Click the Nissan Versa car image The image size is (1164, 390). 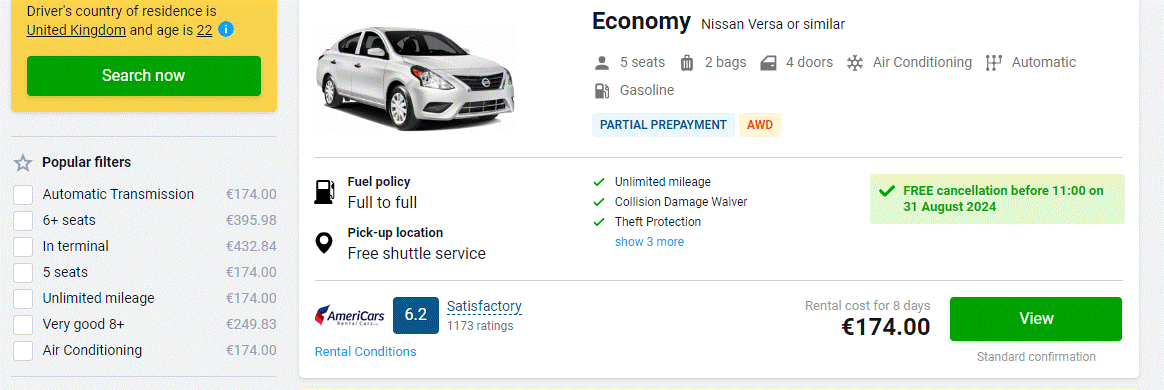click(414, 79)
